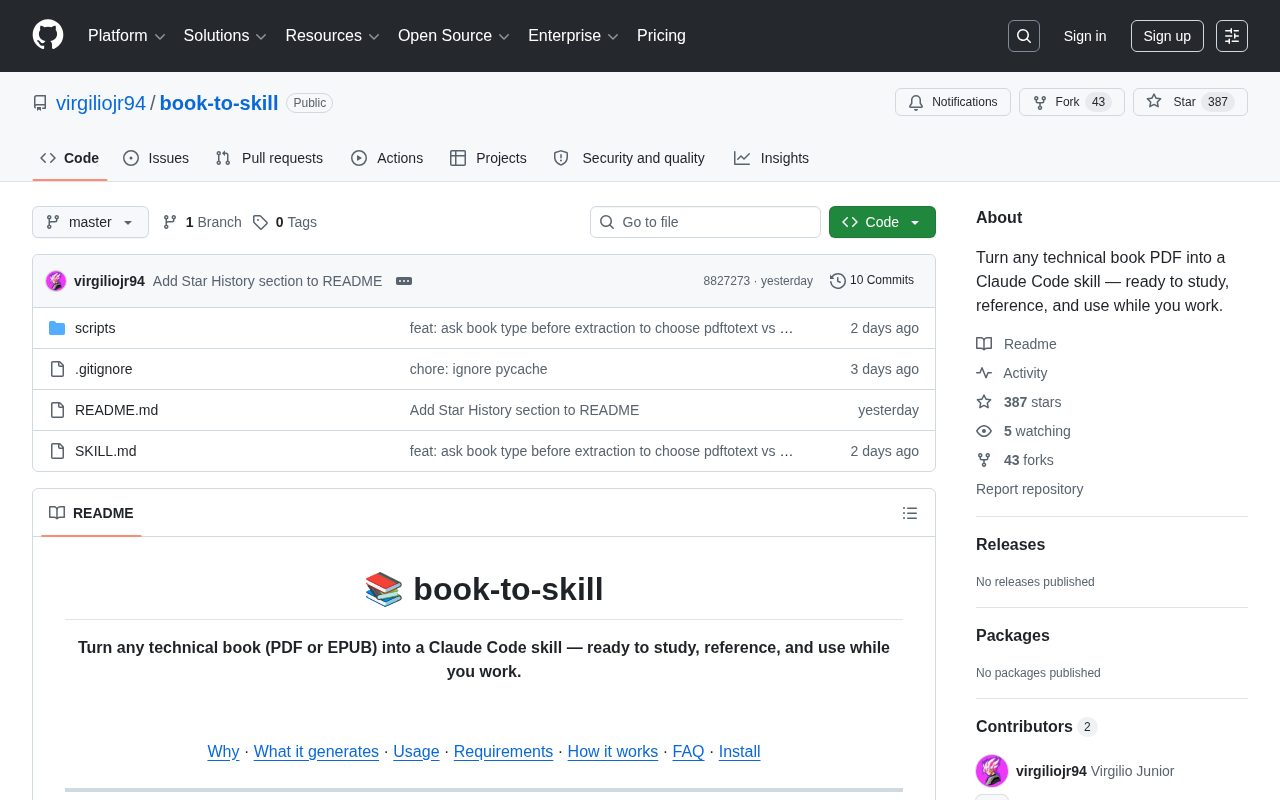The height and width of the screenshot is (800, 1280).
Task: Click the file icon beside .gitignore
Action: (x=57, y=369)
